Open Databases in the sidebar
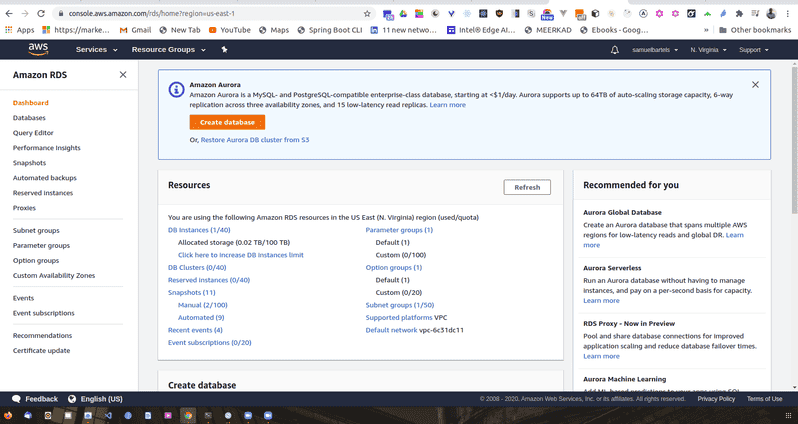Viewport: 798px width, 424px height. tap(29, 118)
